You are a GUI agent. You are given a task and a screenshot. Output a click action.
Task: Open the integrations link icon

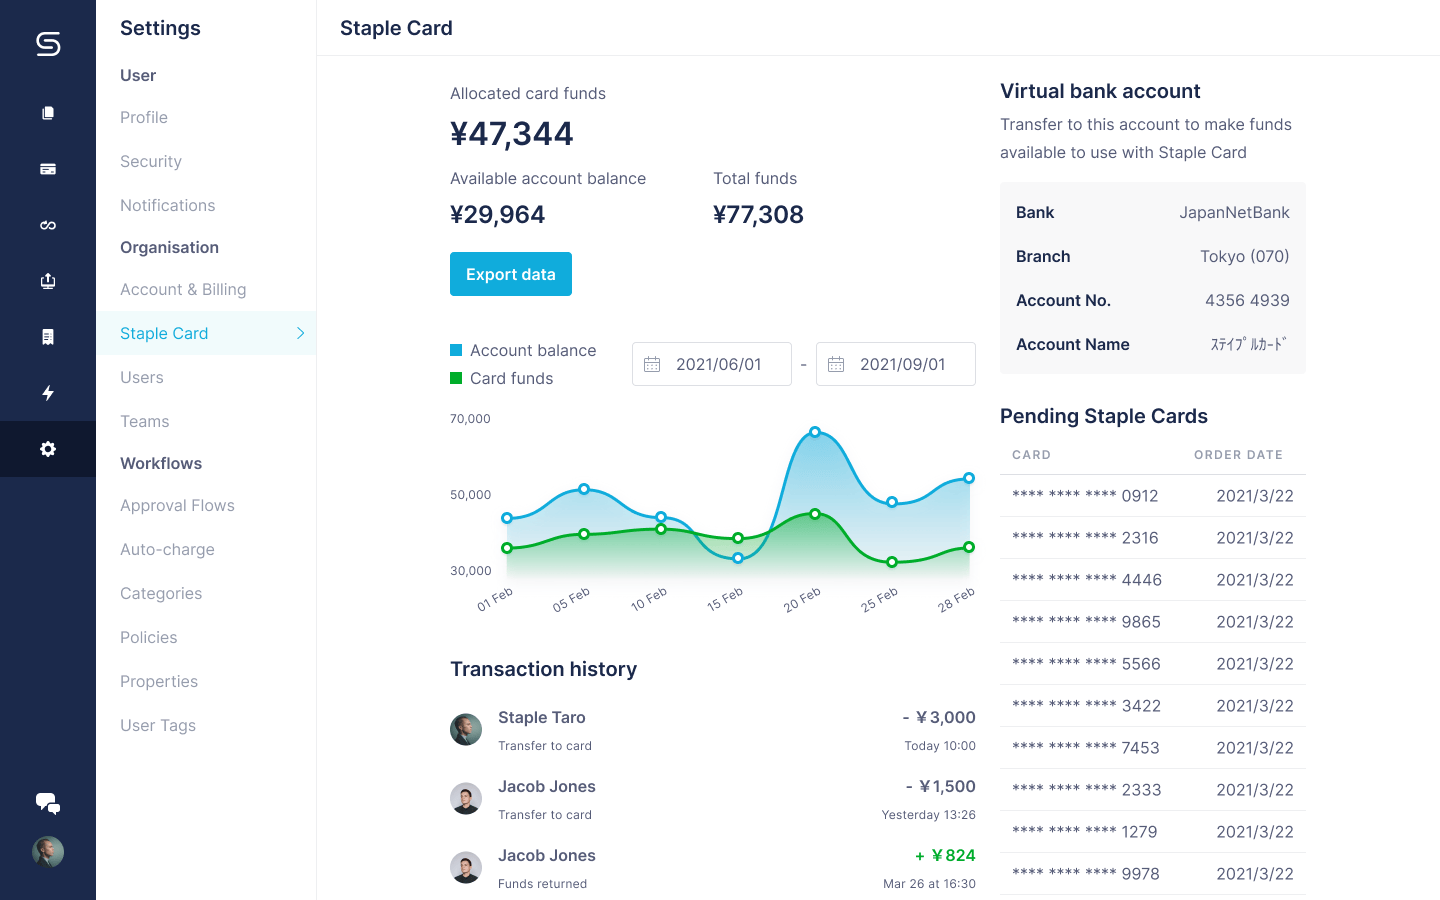point(47,224)
